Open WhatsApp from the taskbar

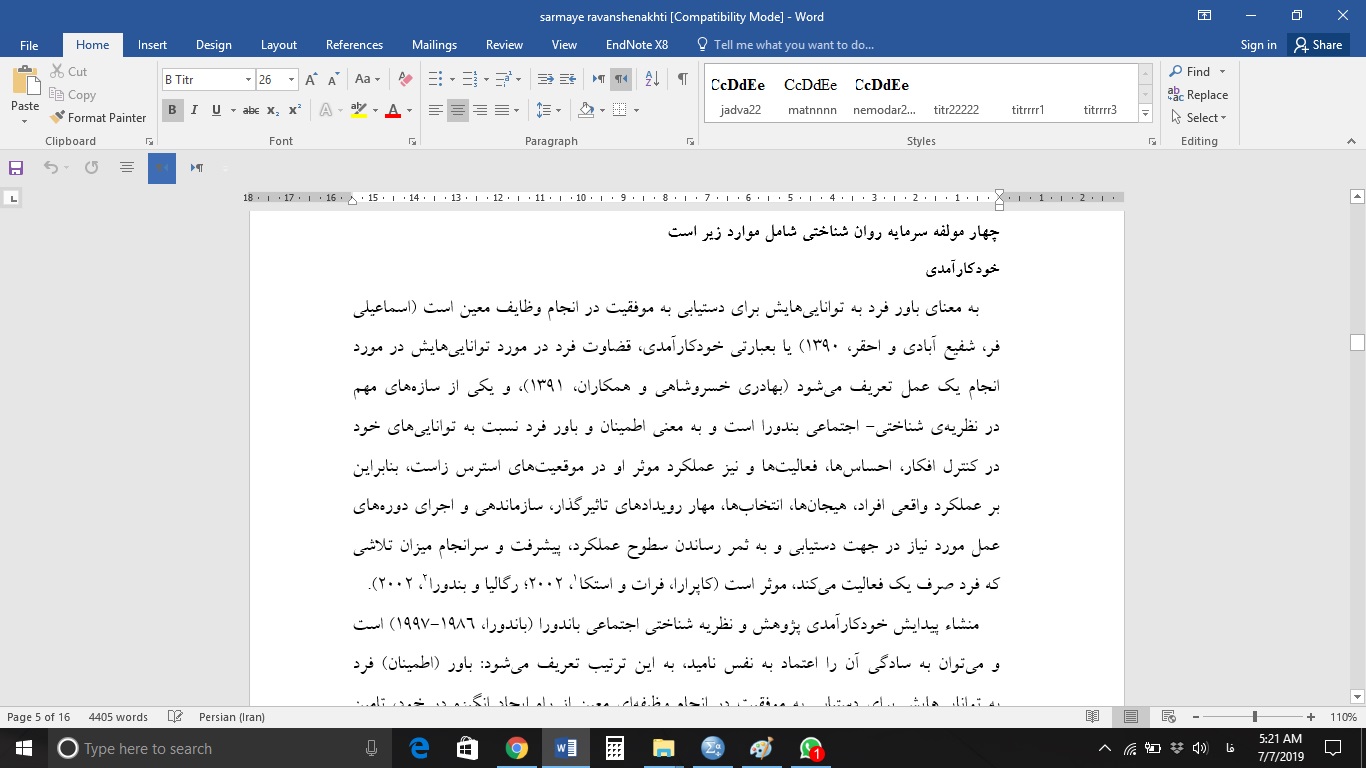tap(810, 748)
